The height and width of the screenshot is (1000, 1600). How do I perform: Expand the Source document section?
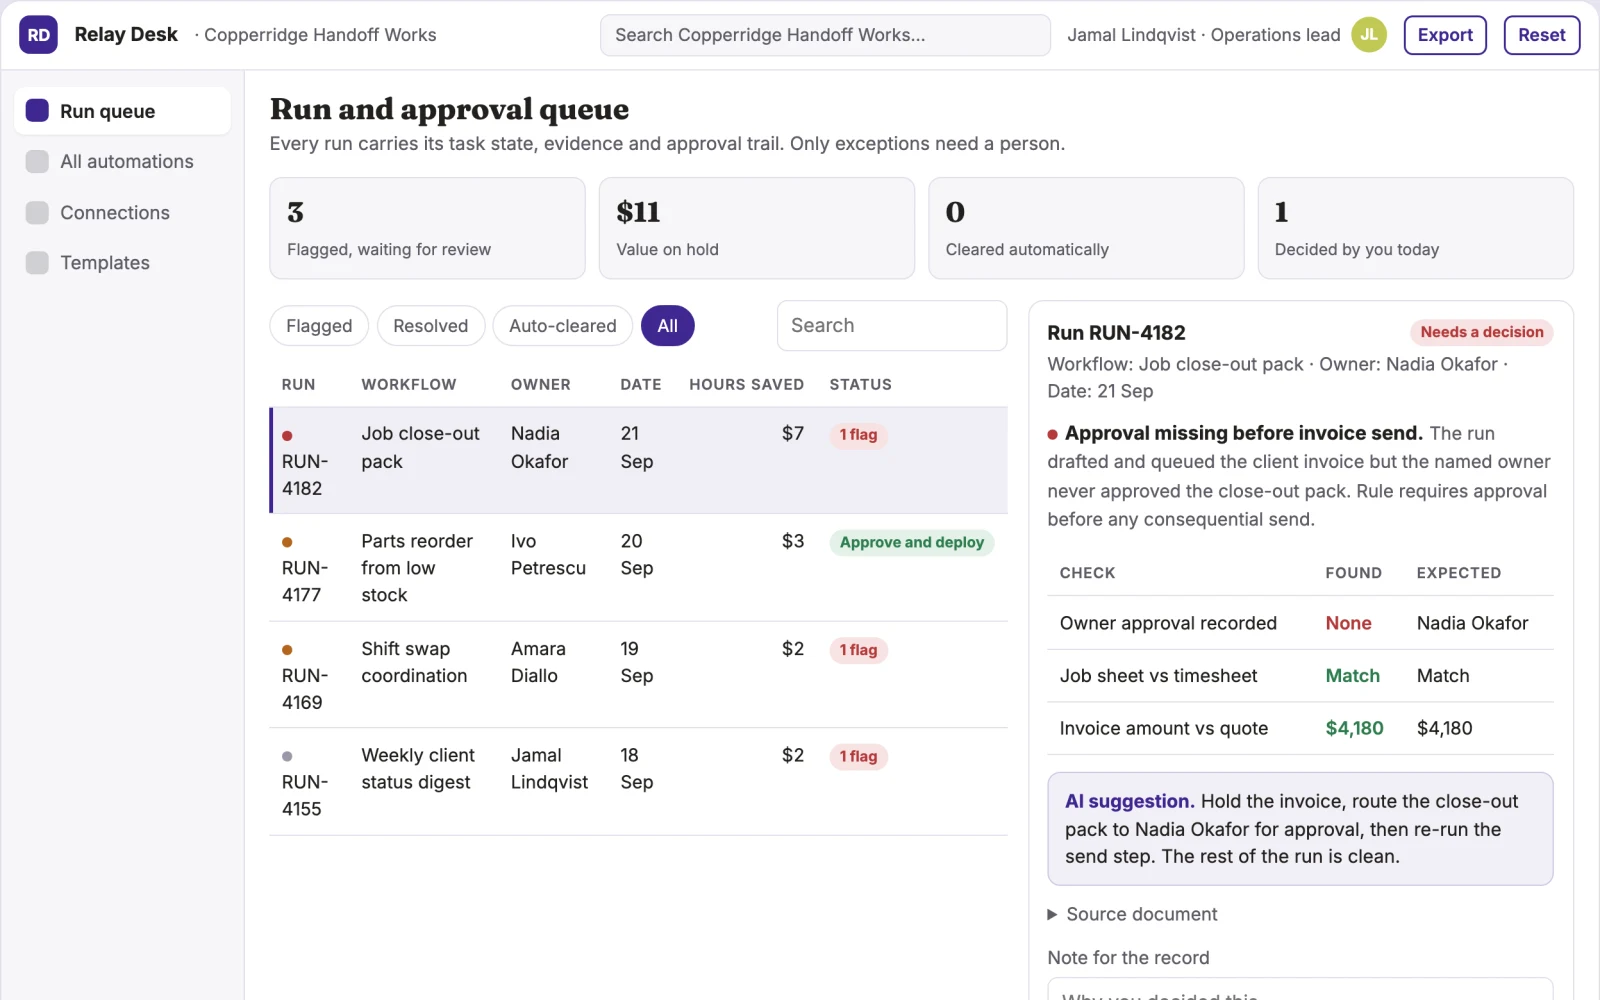pyautogui.click(x=1131, y=914)
